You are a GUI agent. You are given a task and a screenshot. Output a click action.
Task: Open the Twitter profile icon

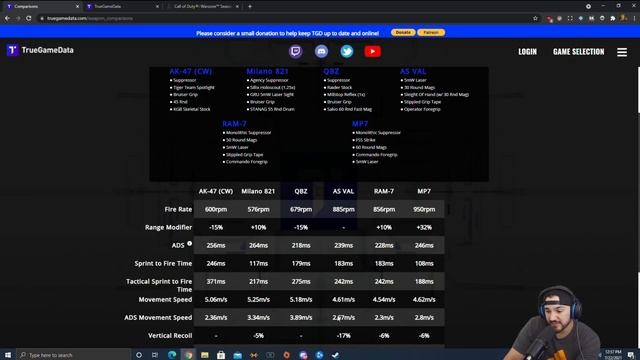(347, 51)
